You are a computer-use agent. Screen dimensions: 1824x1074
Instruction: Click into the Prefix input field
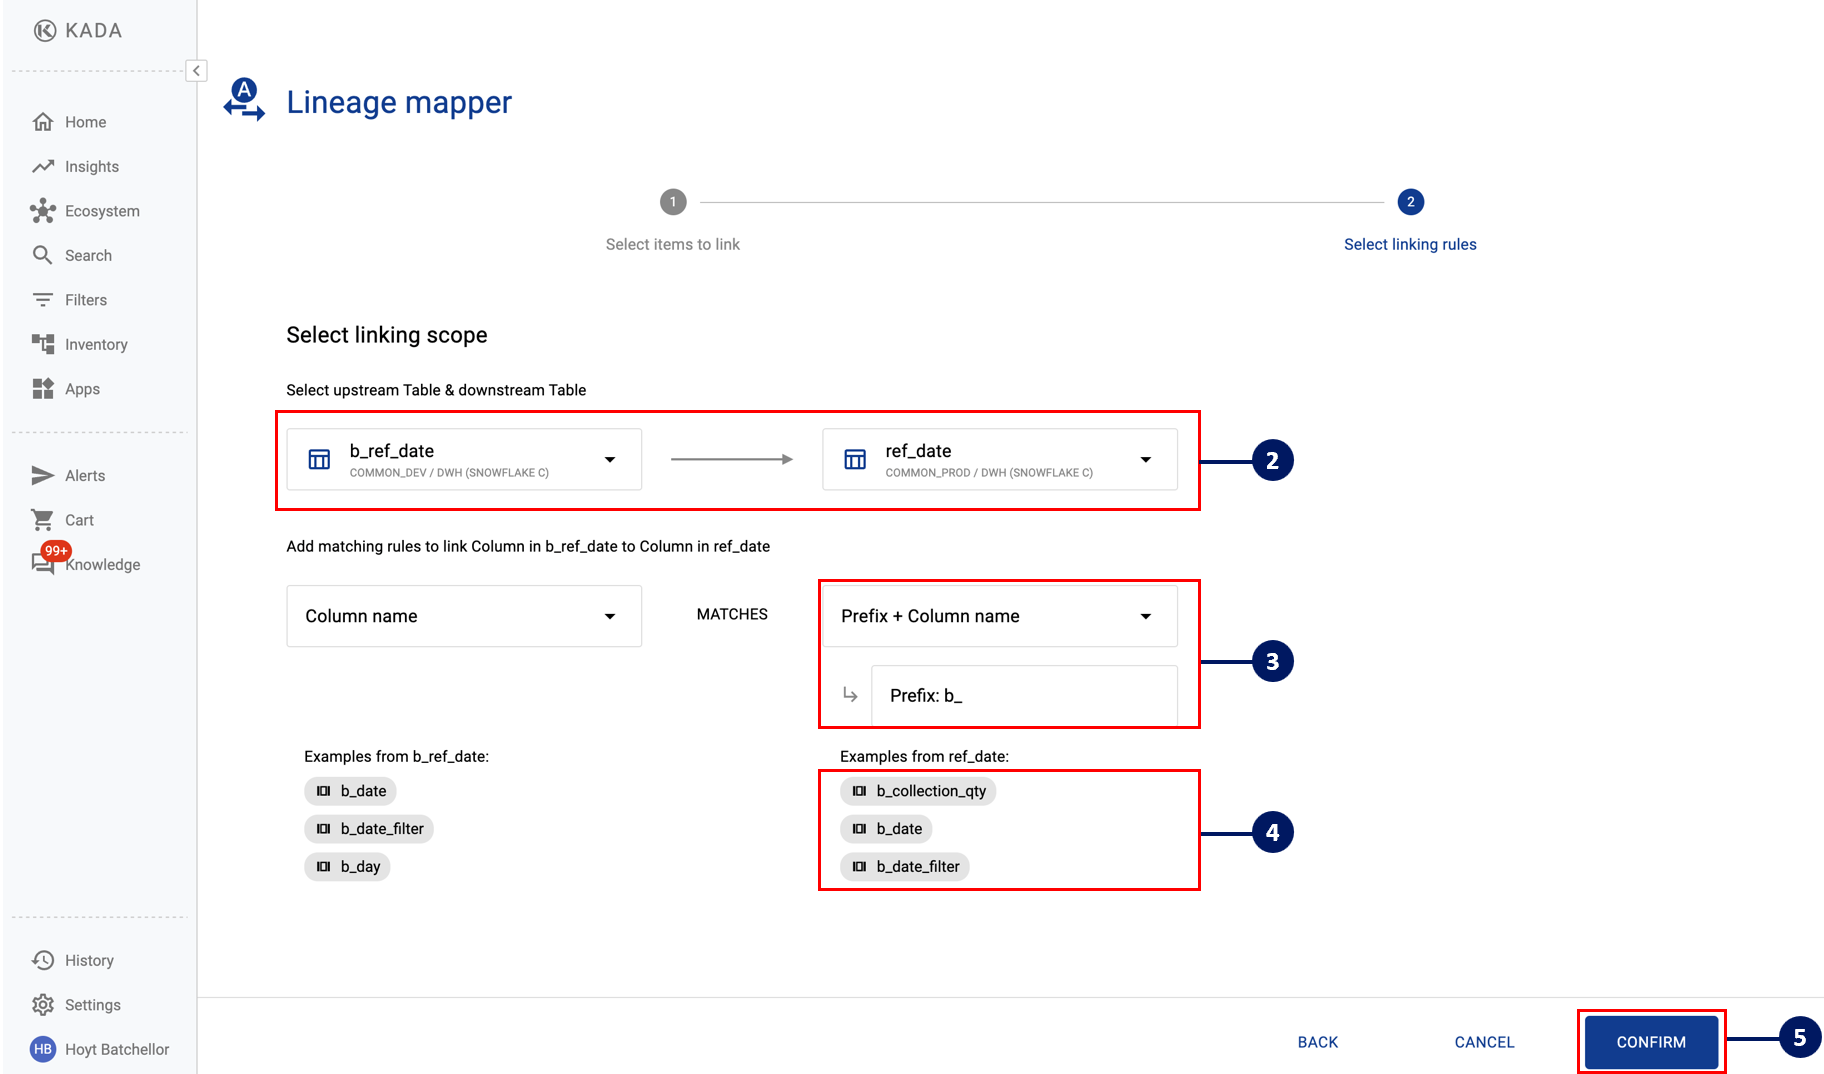[x=1023, y=695]
